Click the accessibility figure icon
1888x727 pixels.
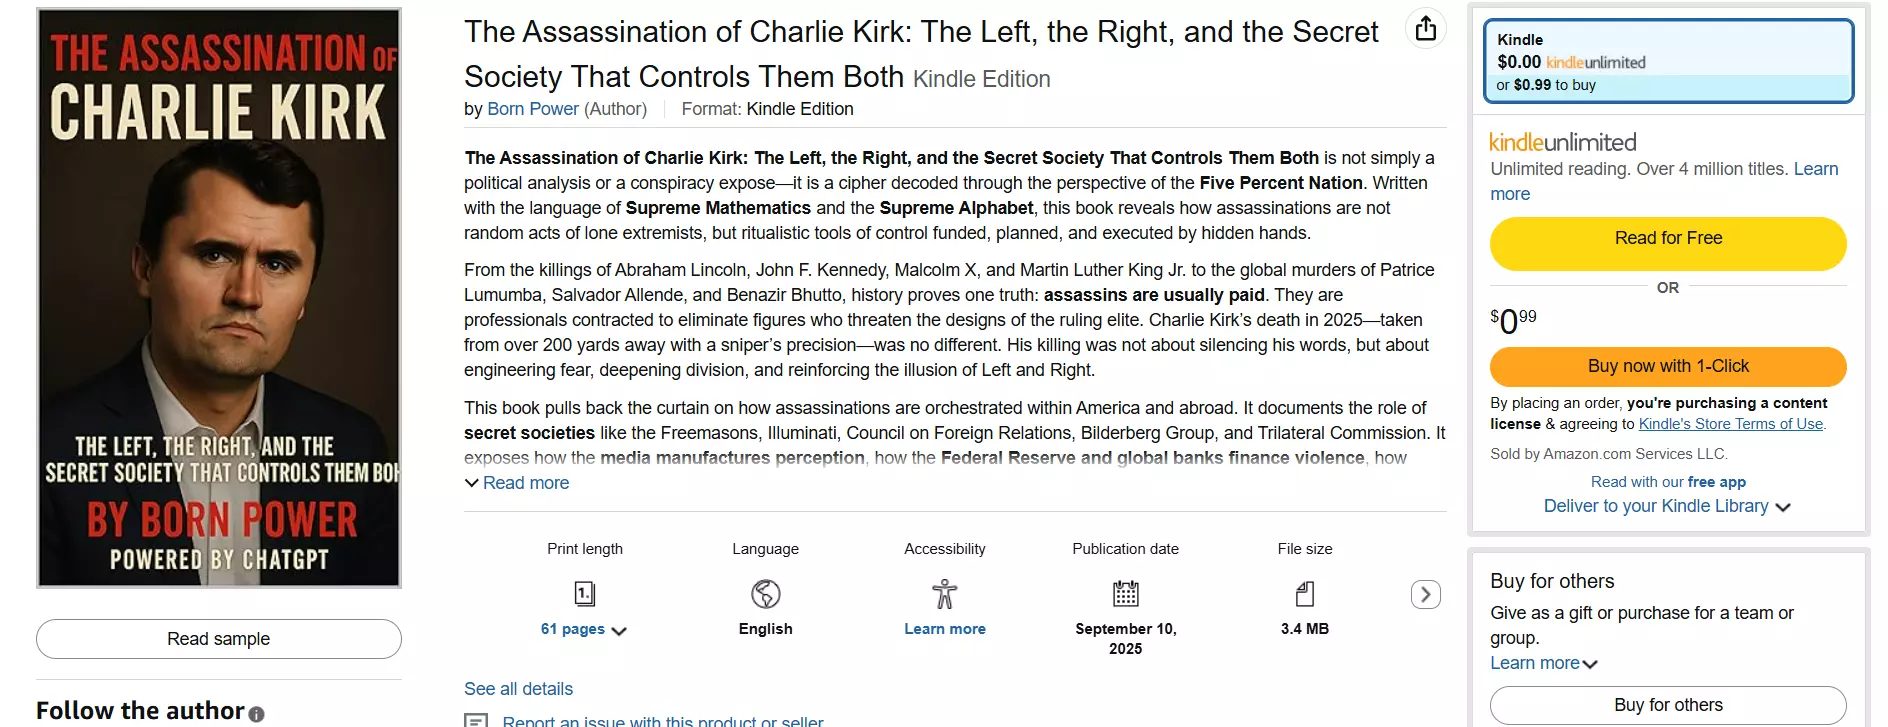[x=945, y=594]
